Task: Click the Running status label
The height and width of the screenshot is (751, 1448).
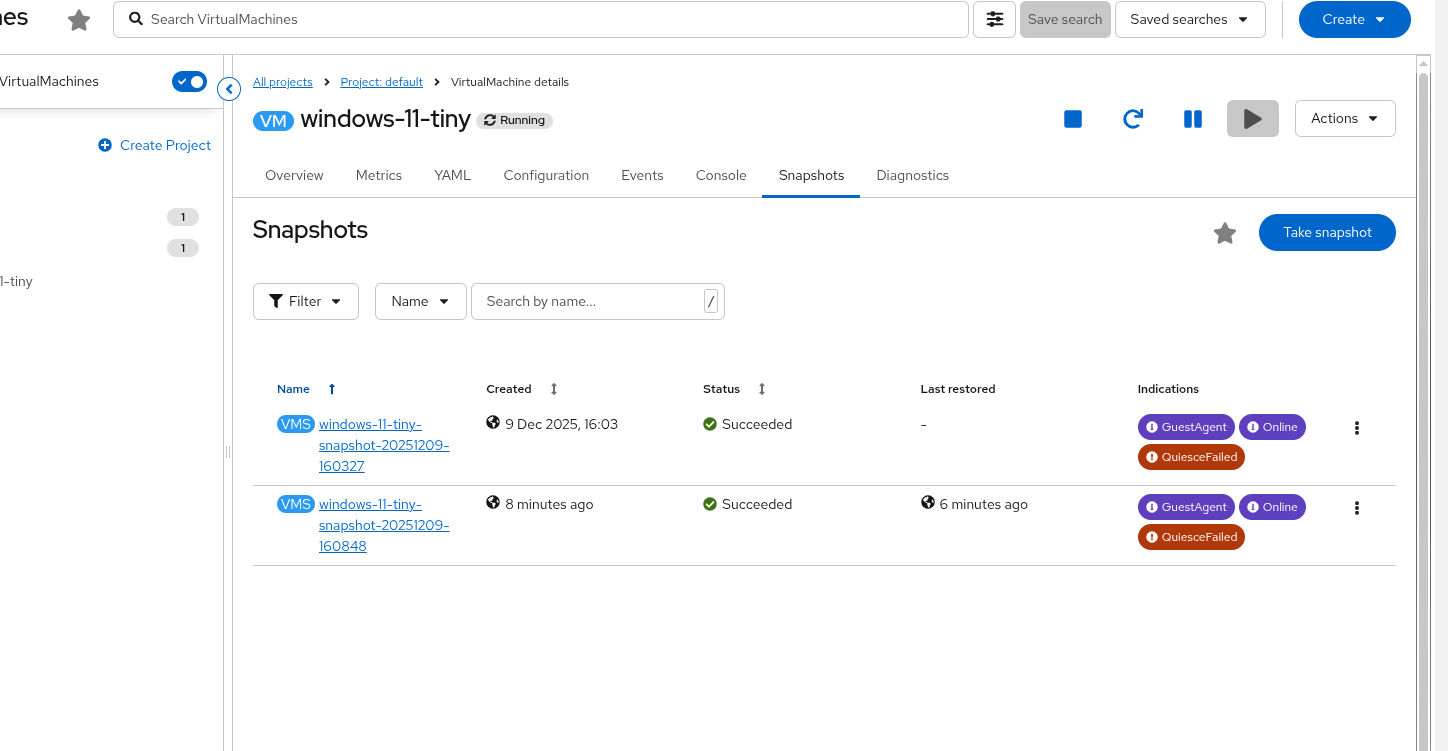Action: (x=514, y=120)
